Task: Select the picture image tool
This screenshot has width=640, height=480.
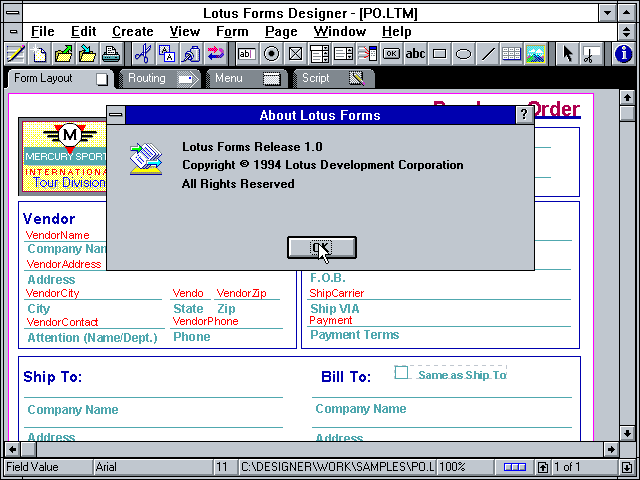Action: tap(536, 54)
